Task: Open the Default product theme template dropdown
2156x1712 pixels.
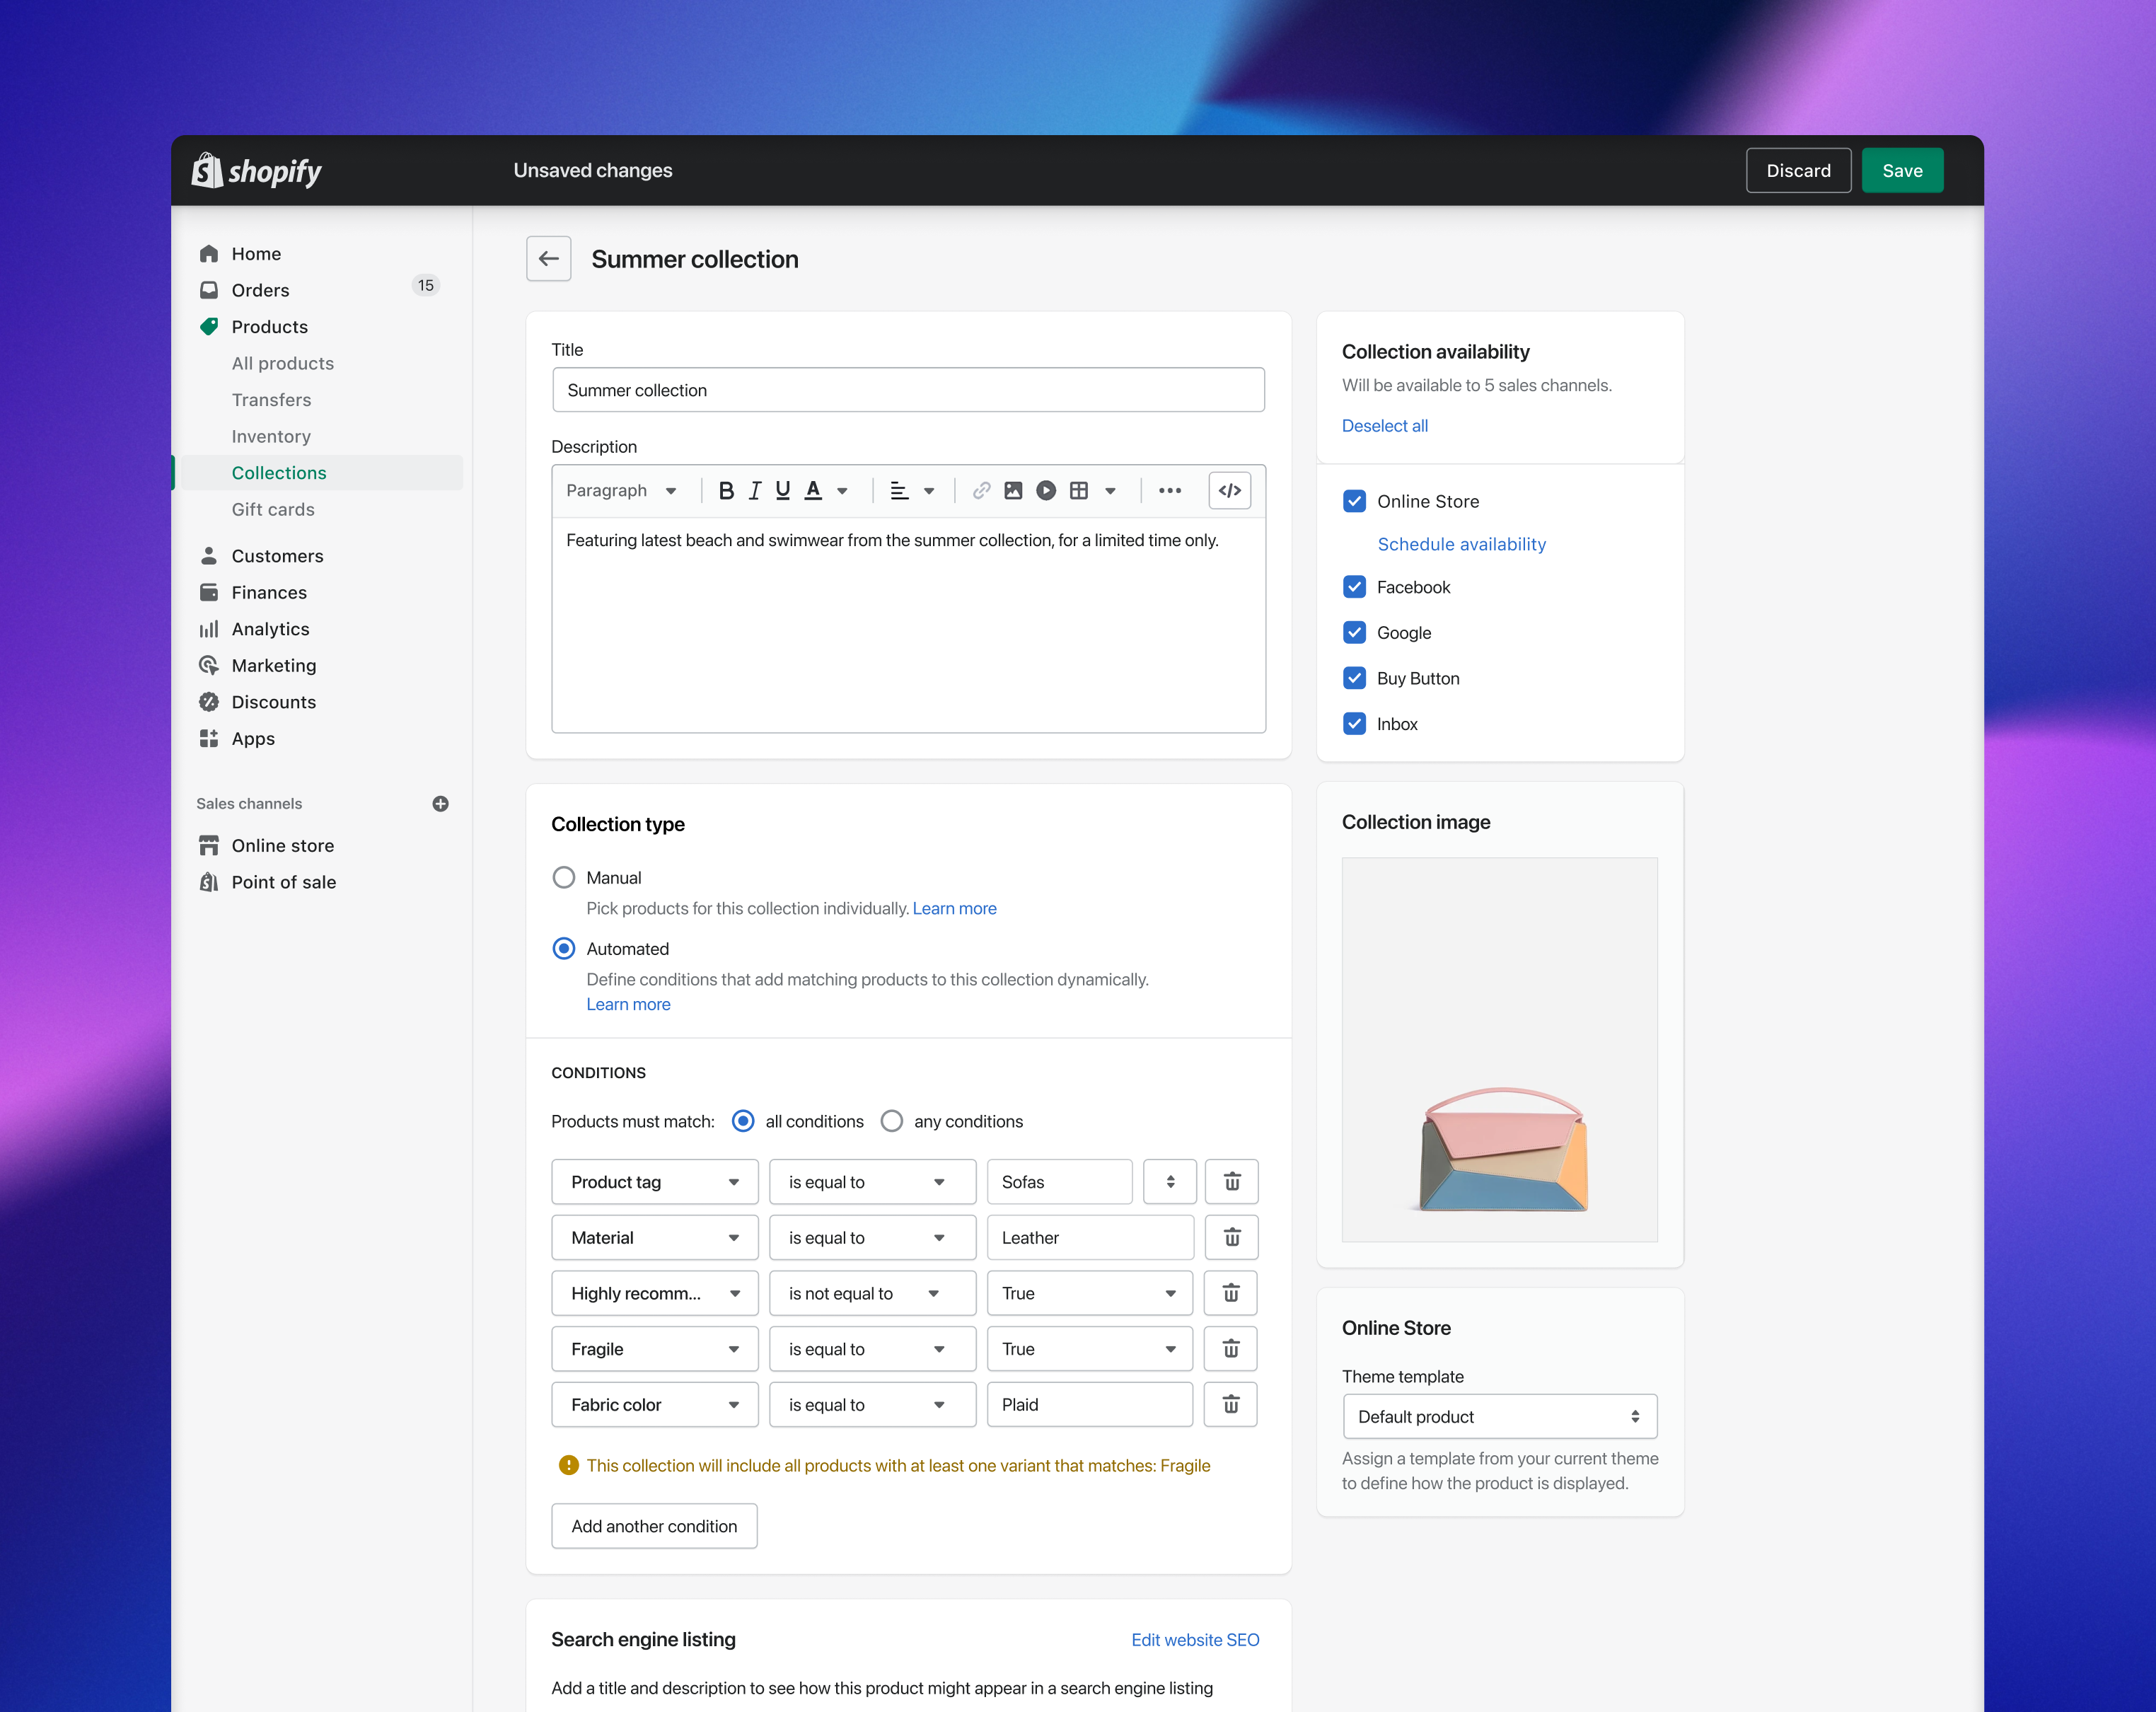Action: [1499, 1417]
